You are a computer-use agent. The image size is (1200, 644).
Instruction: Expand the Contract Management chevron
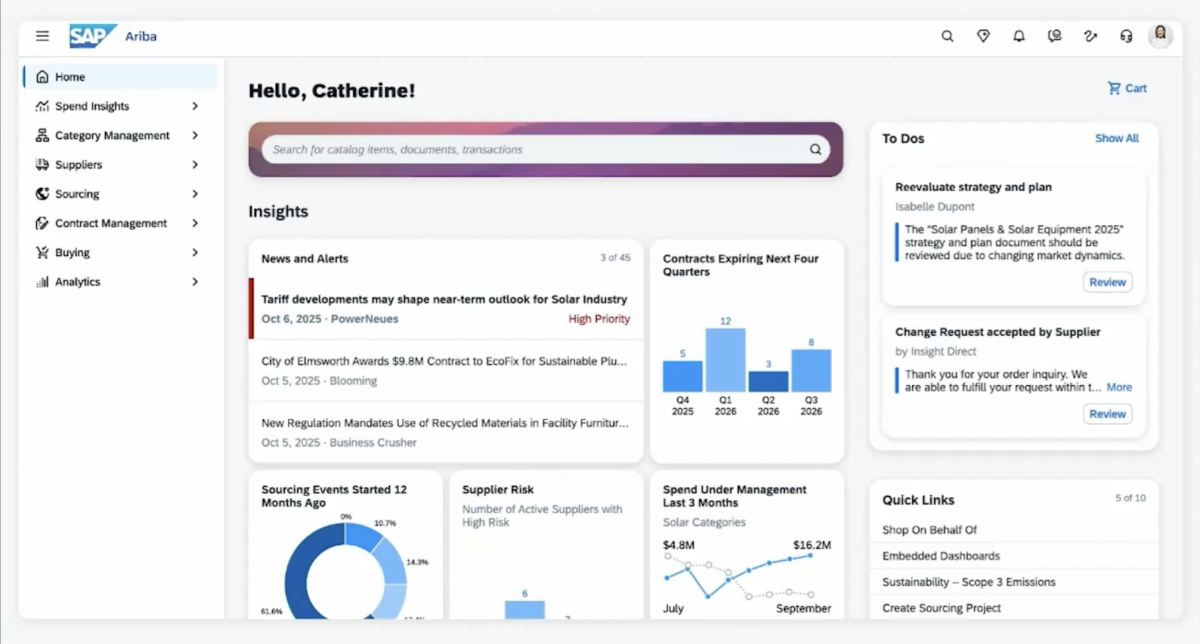195,223
